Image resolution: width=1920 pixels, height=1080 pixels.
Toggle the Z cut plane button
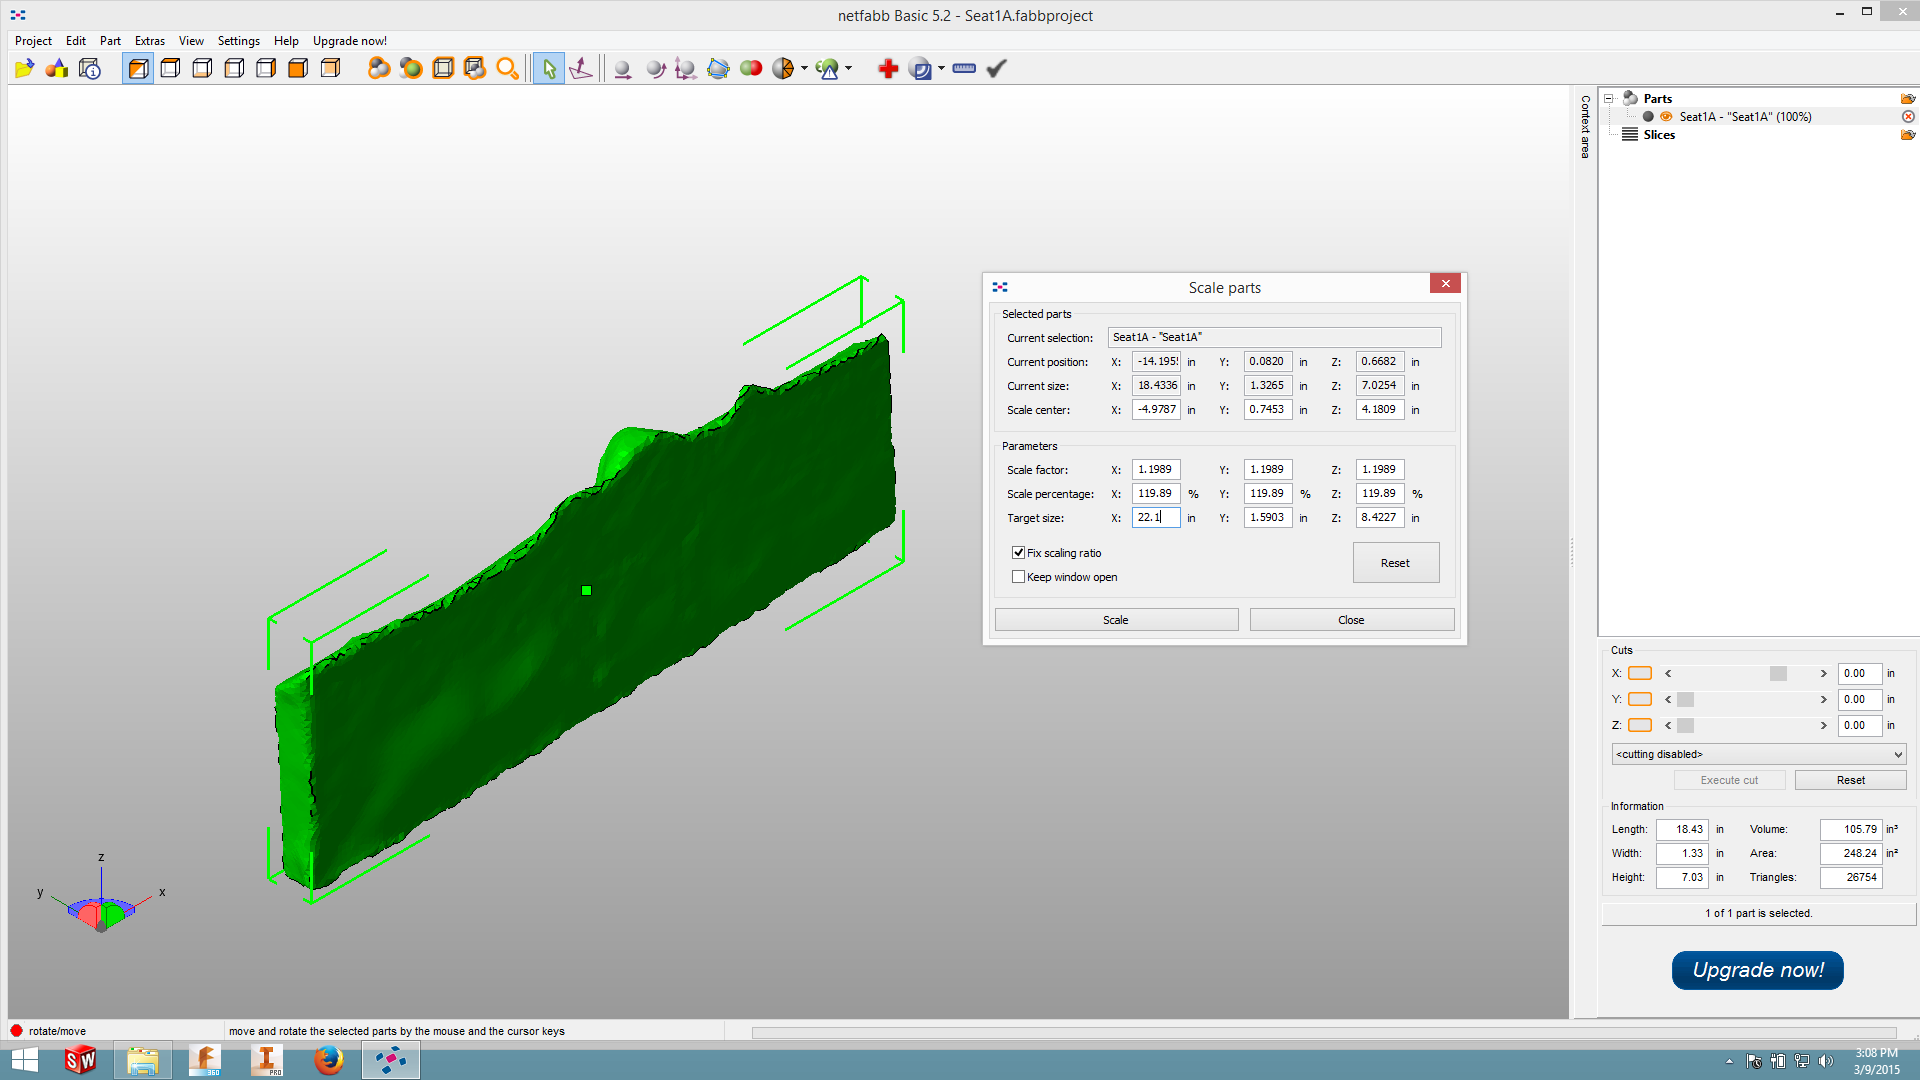click(1640, 725)
